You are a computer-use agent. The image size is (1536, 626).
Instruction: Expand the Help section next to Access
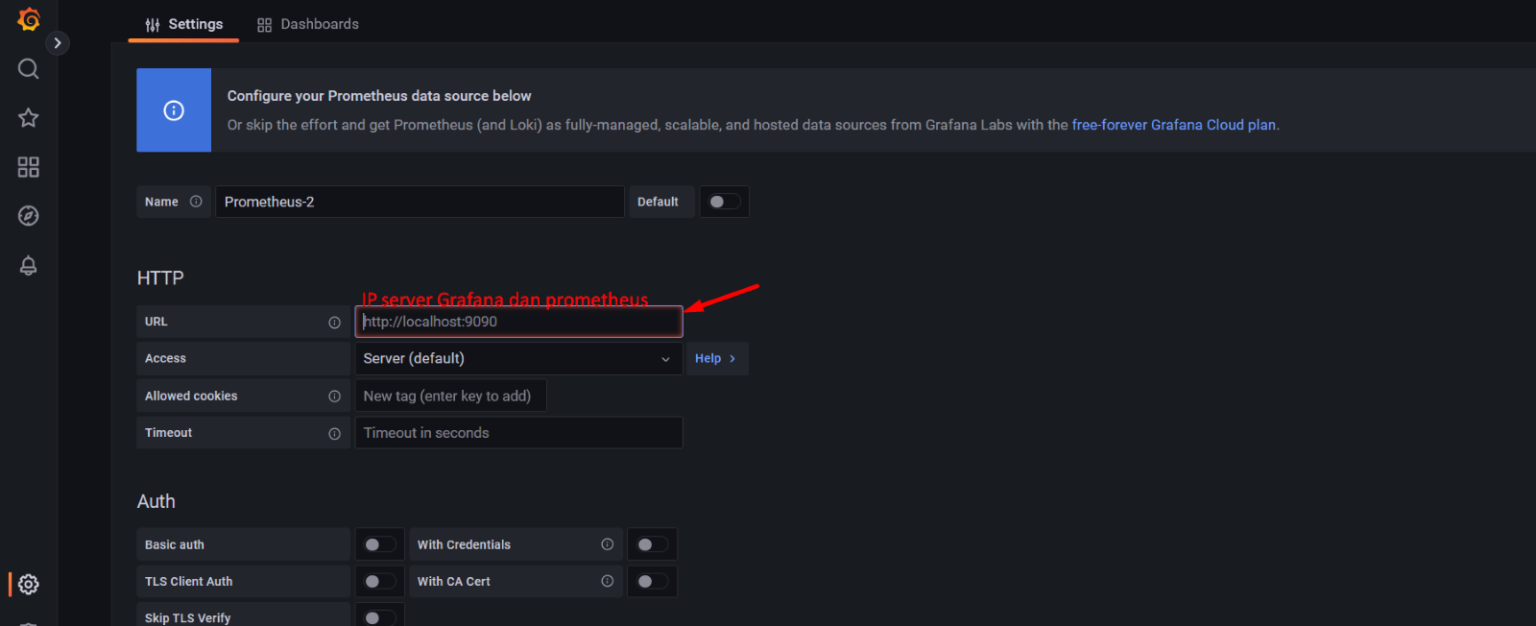716,359
